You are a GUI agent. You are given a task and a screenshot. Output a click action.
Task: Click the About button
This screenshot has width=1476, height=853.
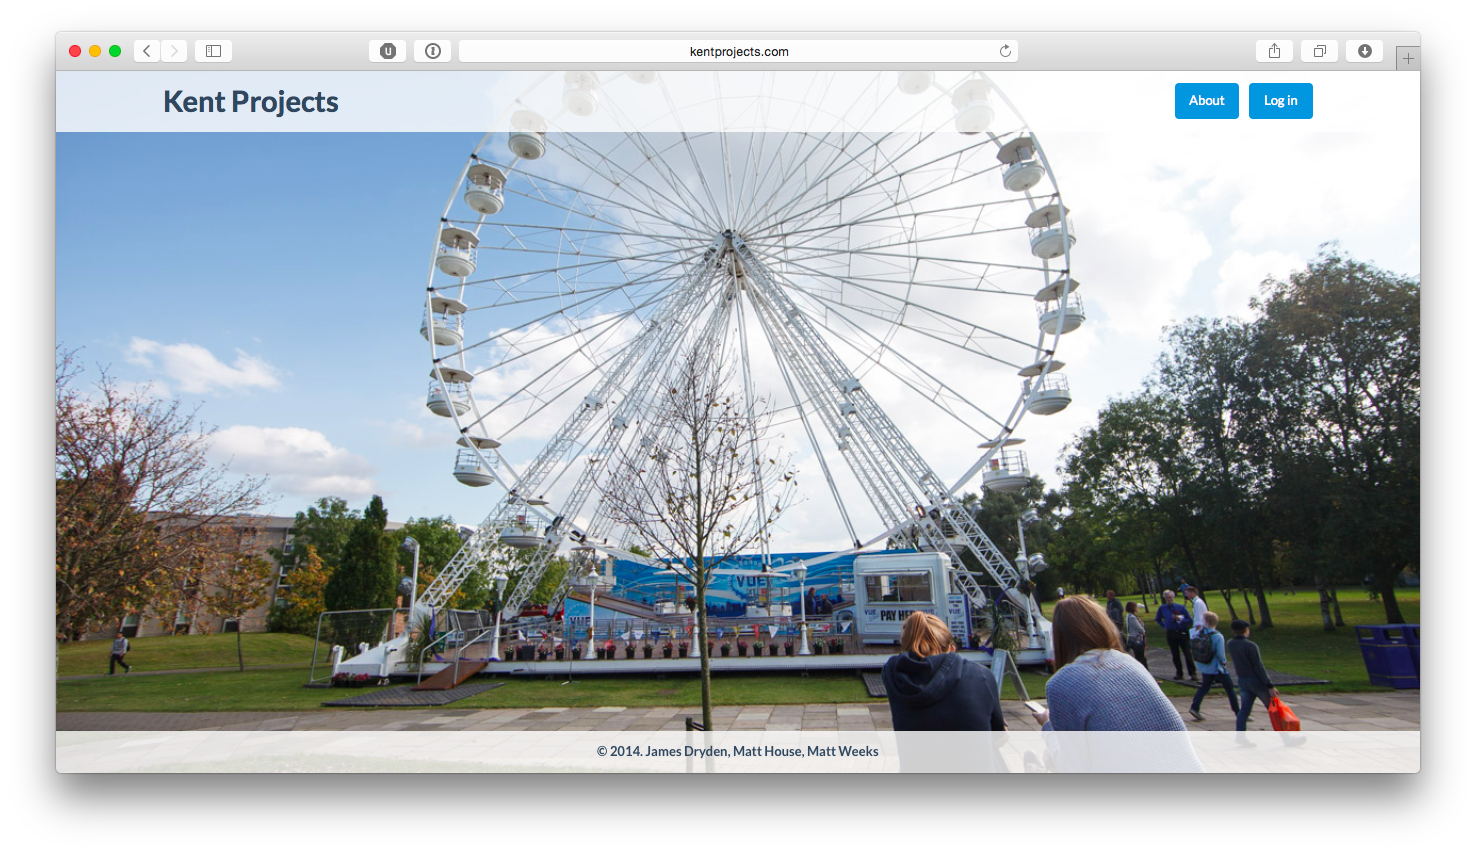[x=1206, y=100]
